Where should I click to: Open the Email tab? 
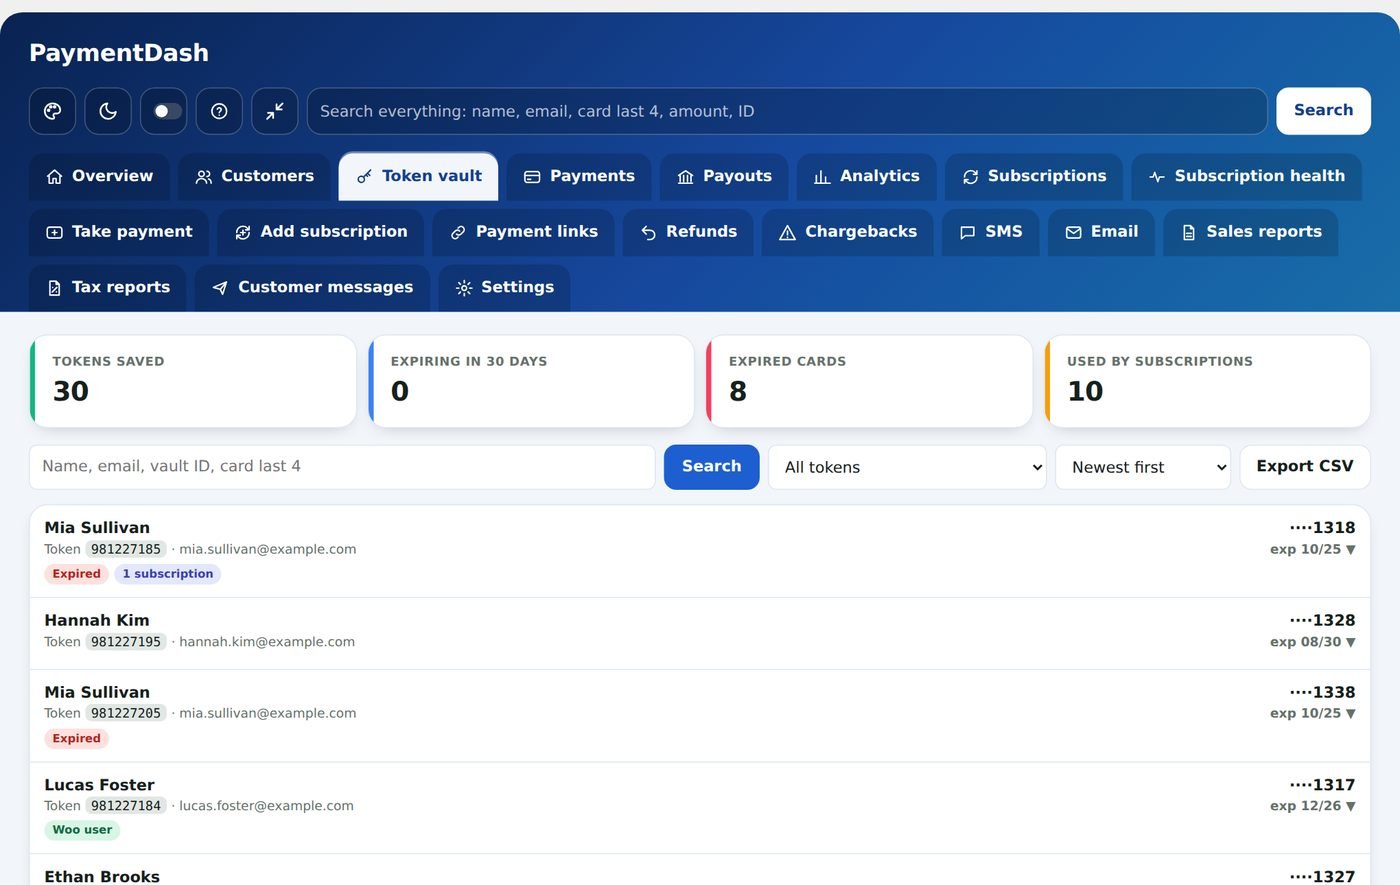[x=1101, y=232]
